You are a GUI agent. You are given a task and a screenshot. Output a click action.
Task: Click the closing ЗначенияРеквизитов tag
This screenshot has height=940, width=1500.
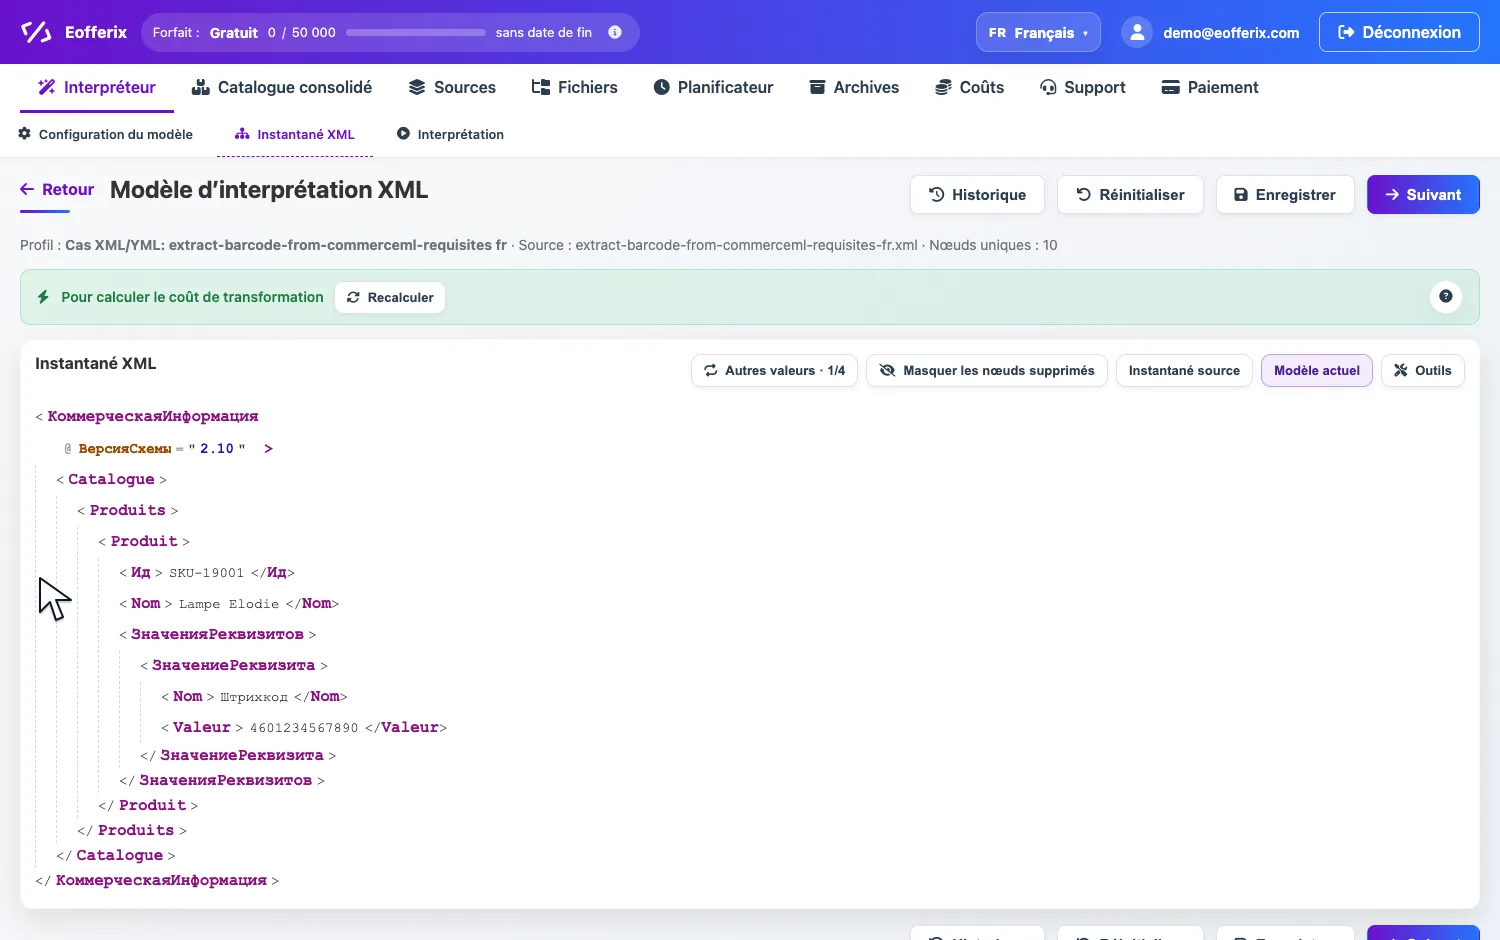(226, 780)
